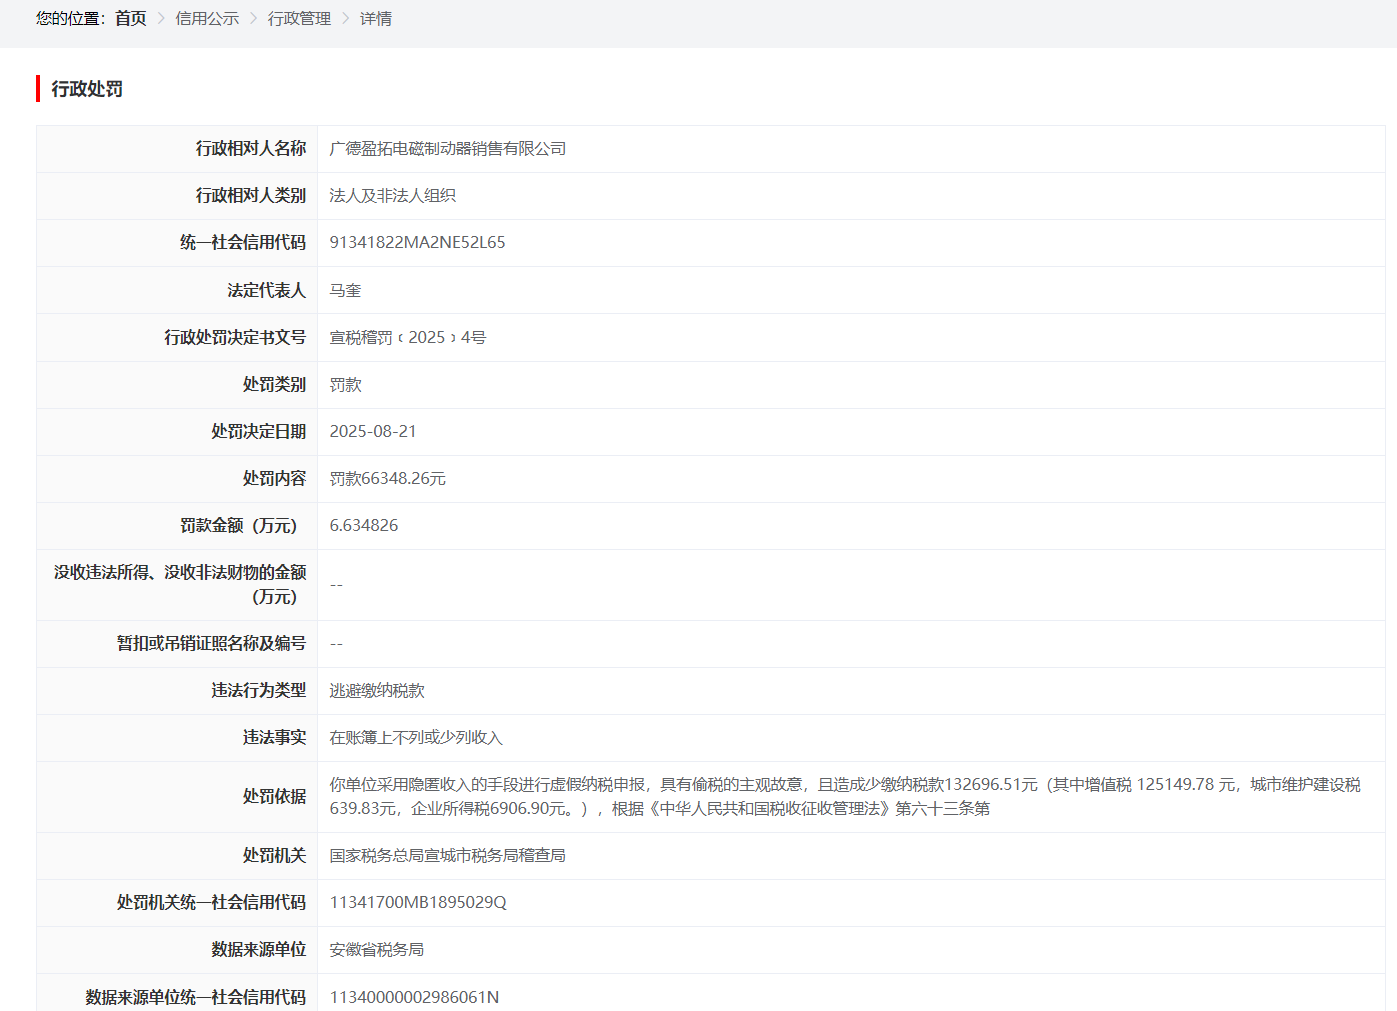Click the 处罚依据 paragraph text
The height and width of the screenshot is (1011, 1397).
845,797
